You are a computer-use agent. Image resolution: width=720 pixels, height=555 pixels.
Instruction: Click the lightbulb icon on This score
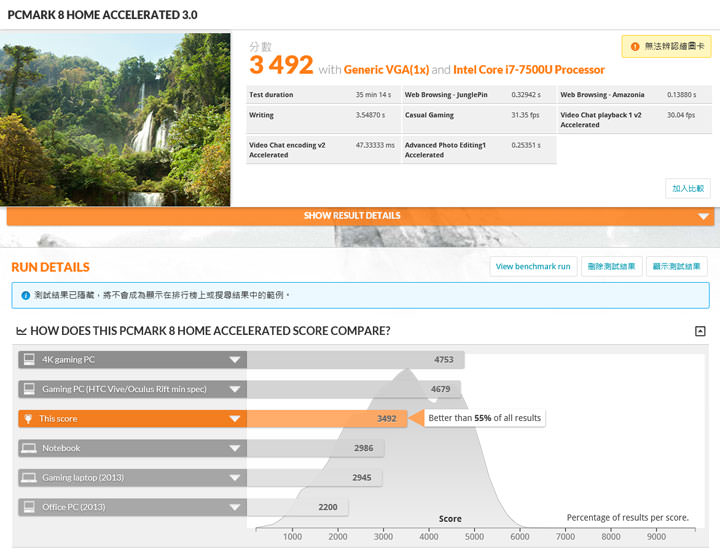[x=29, y=419]
